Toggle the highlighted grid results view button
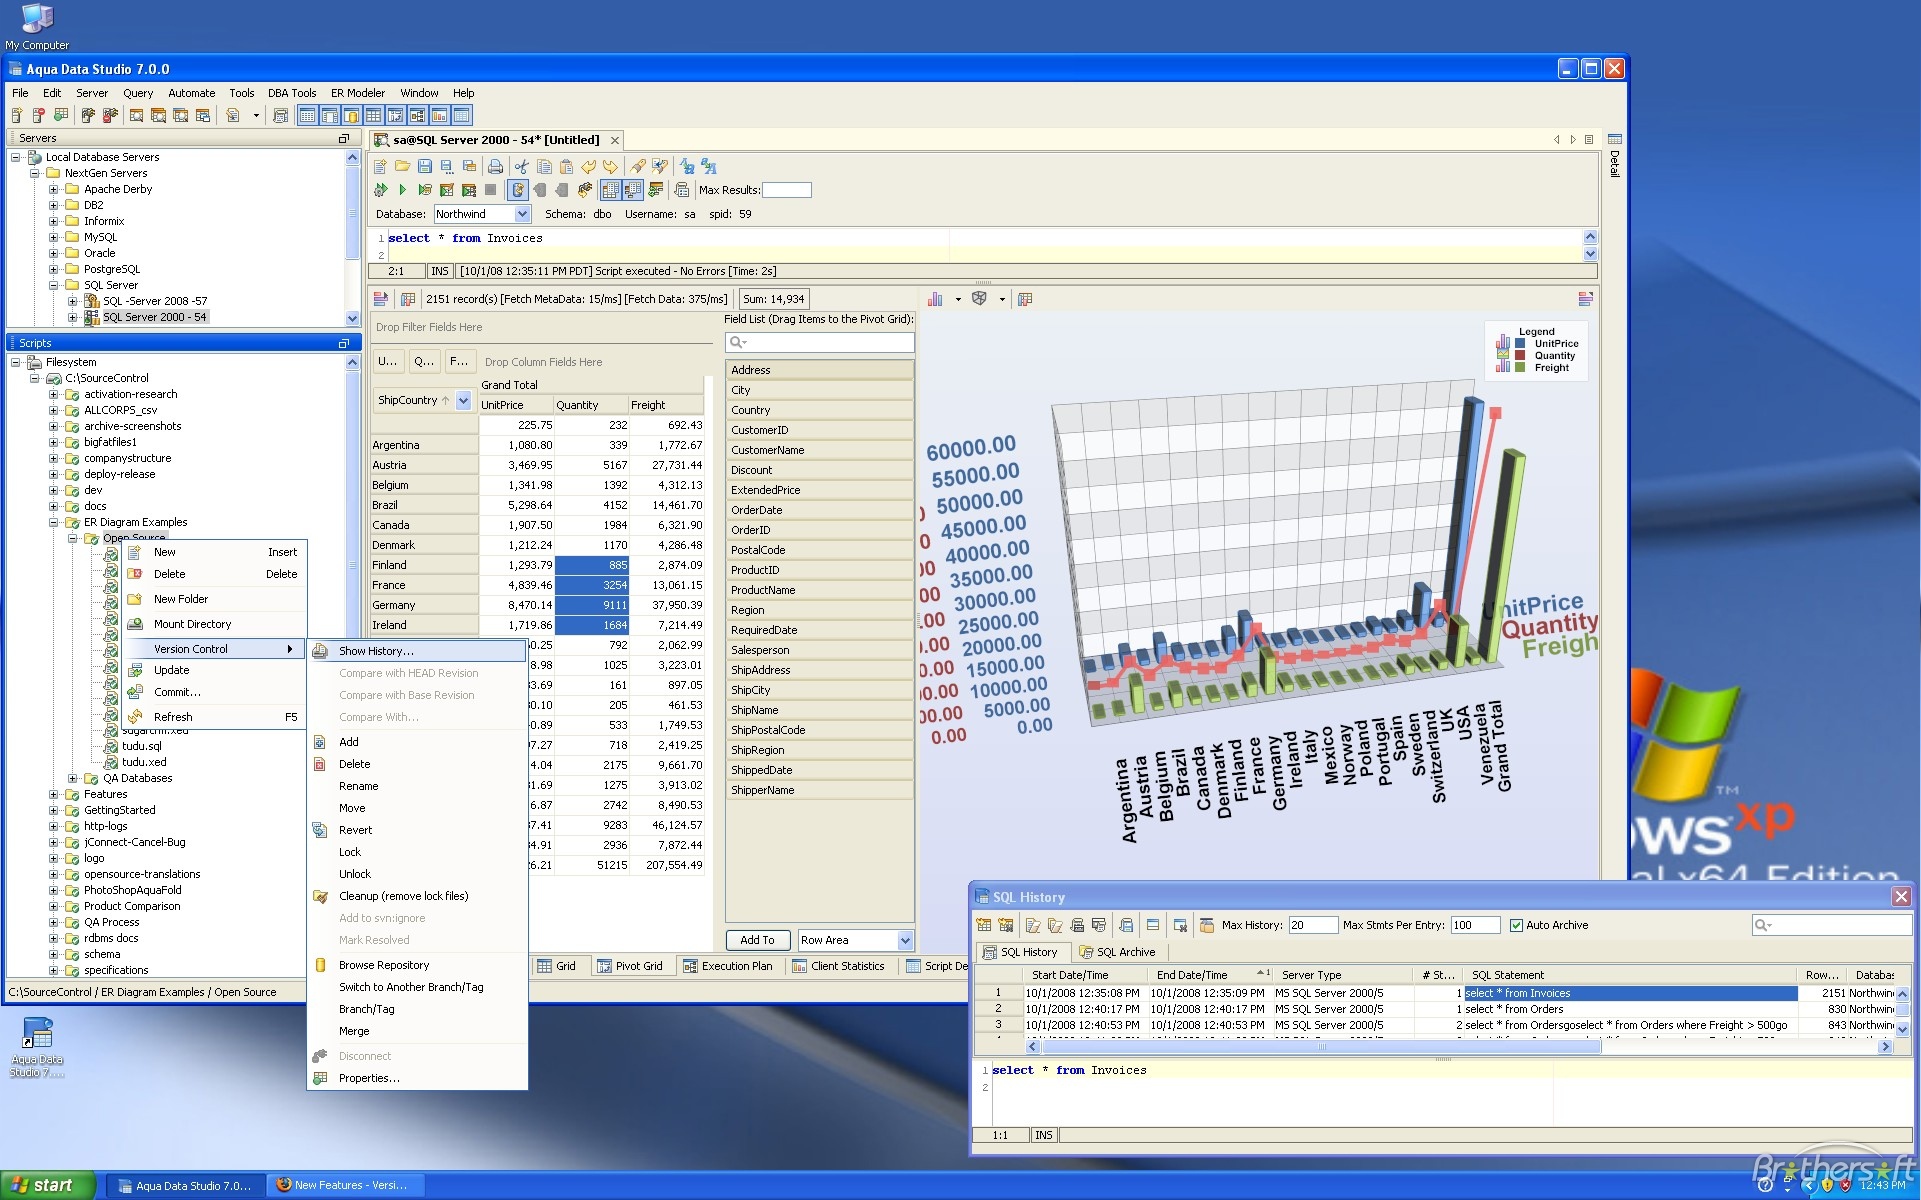This screenshot has width=1921, height=1200. [x=610, y=189]
